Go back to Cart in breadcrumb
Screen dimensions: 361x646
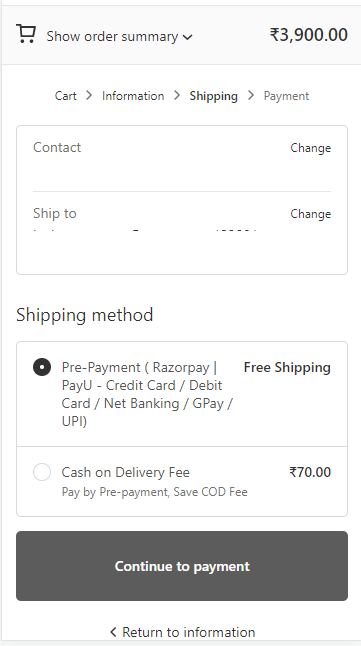[x=66, y=96]
